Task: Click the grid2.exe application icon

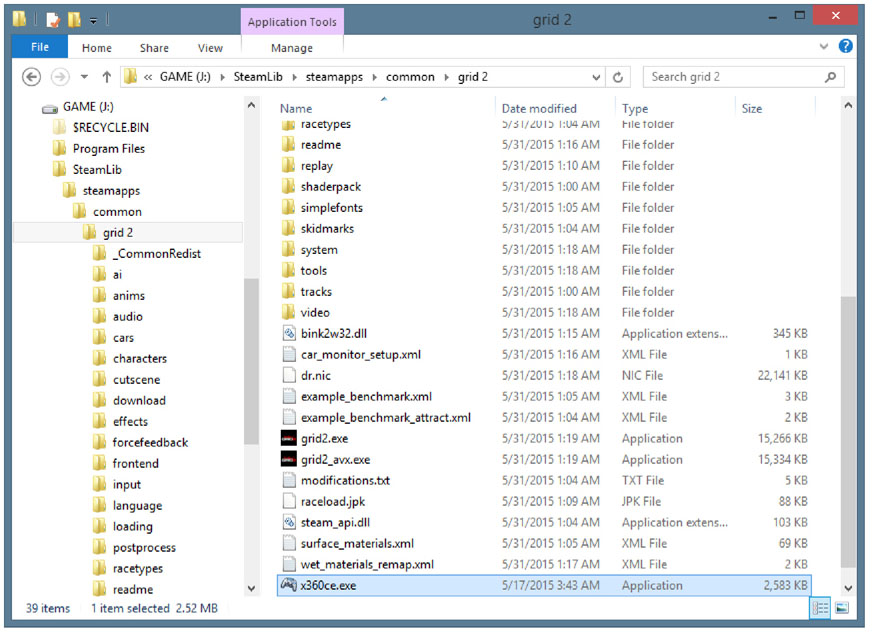Action: pyautogui.click(x=289, y=439)
